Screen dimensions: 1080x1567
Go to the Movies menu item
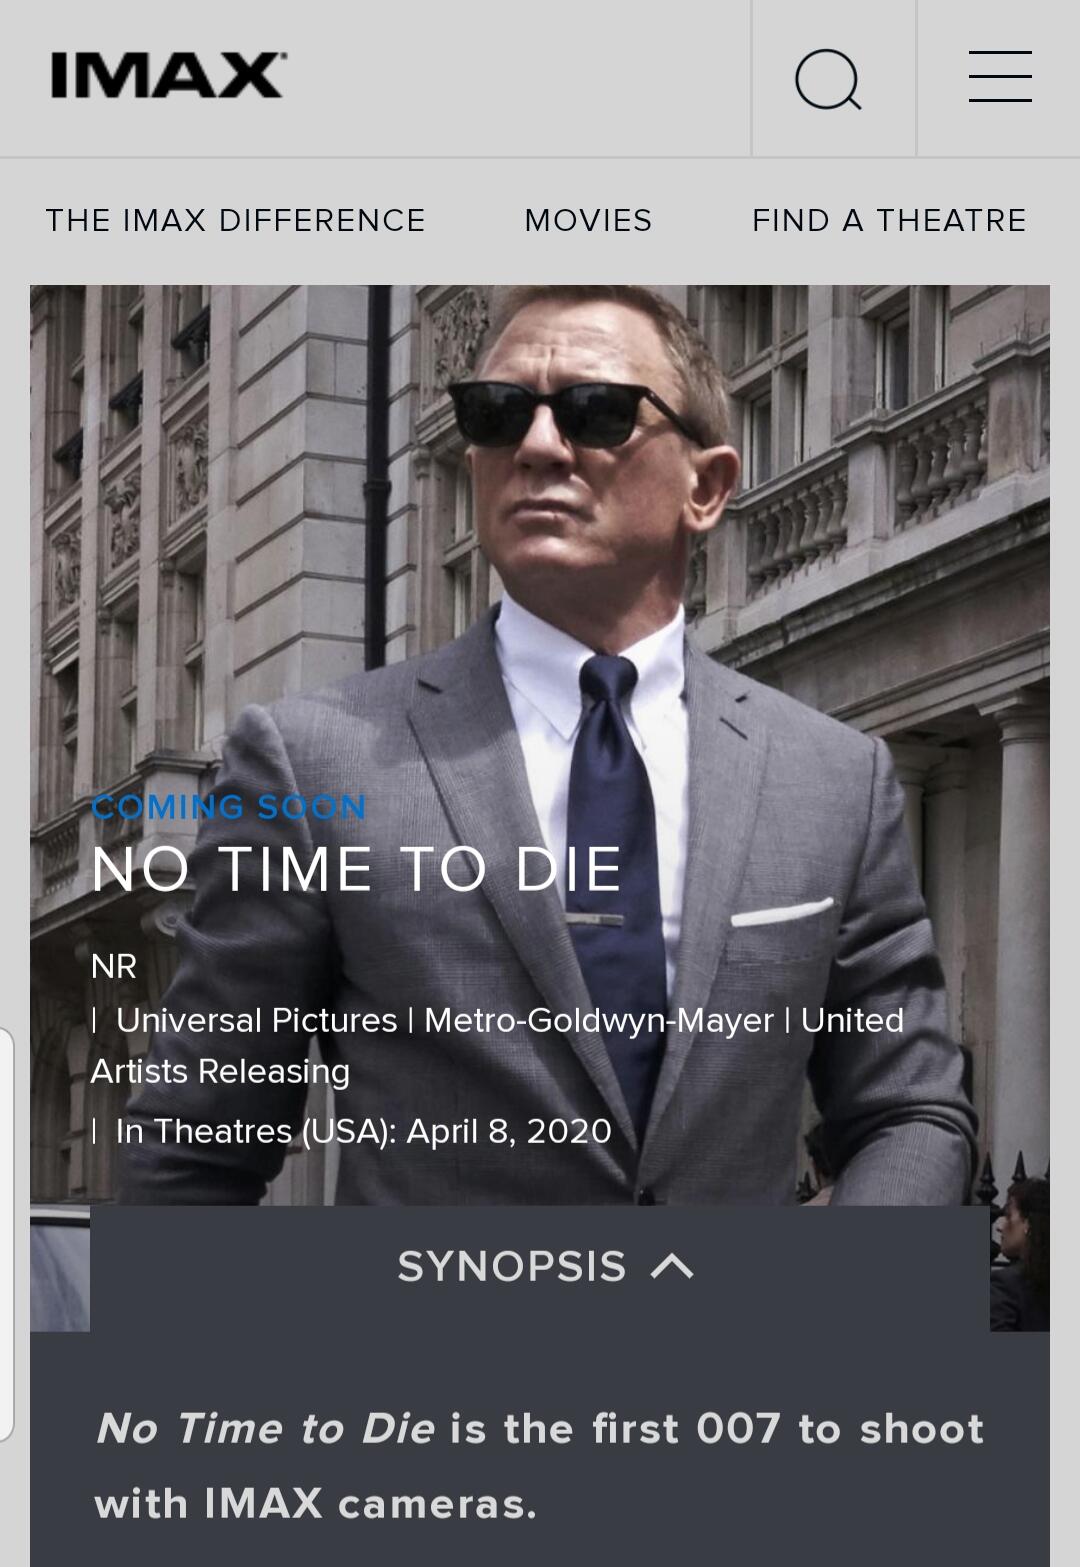[588, 220]
